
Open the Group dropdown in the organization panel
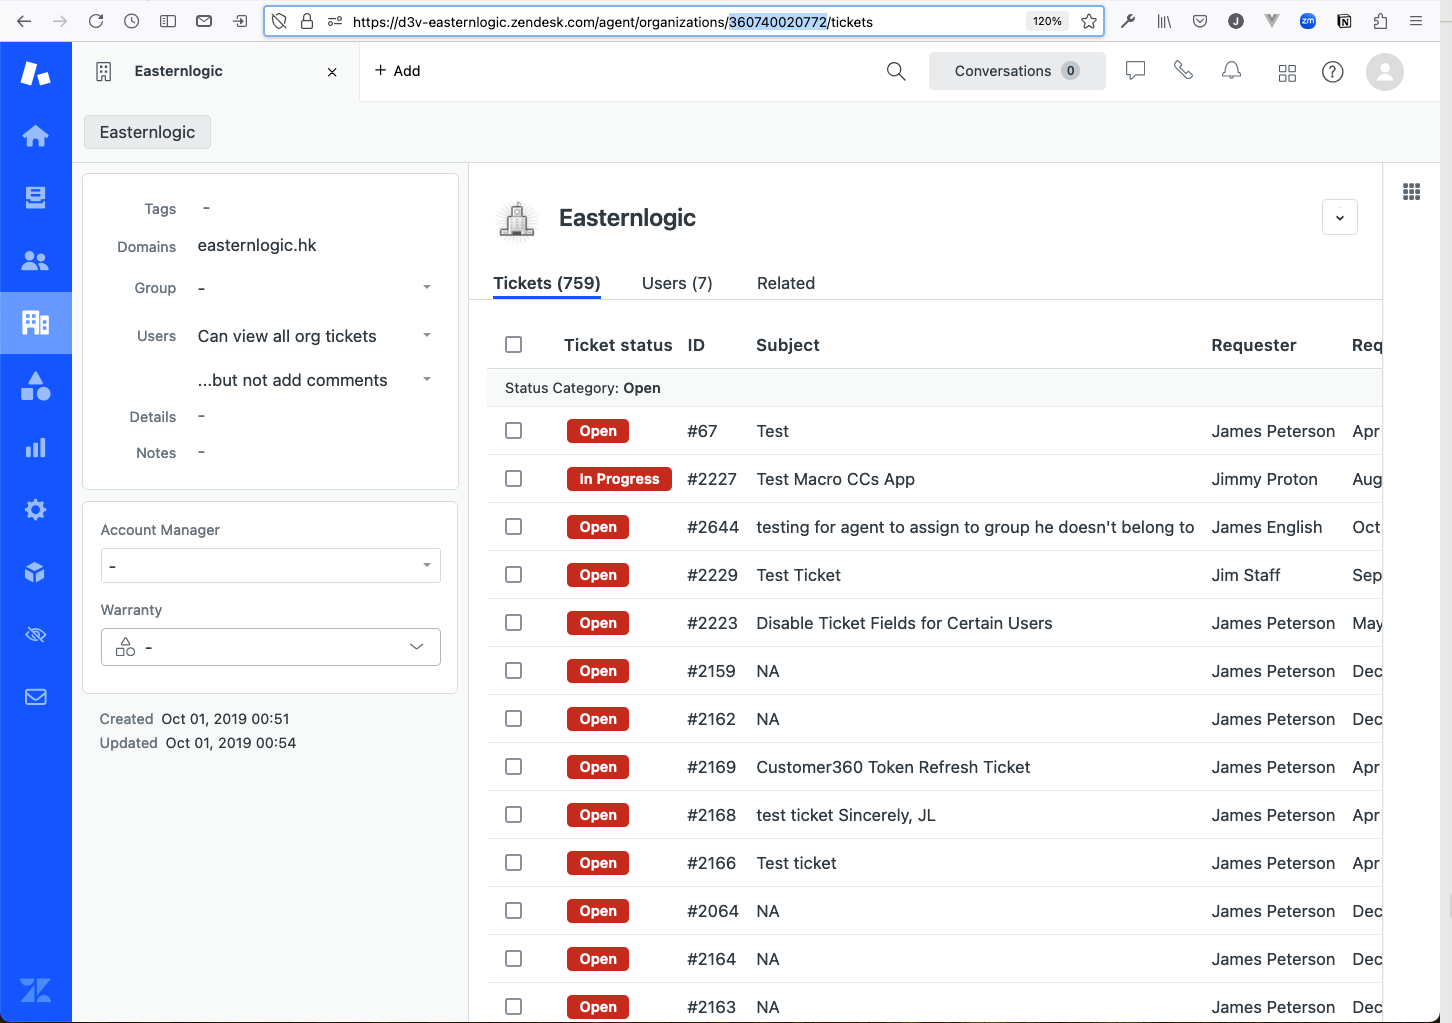pyautogui.click(x=427, y=287)
